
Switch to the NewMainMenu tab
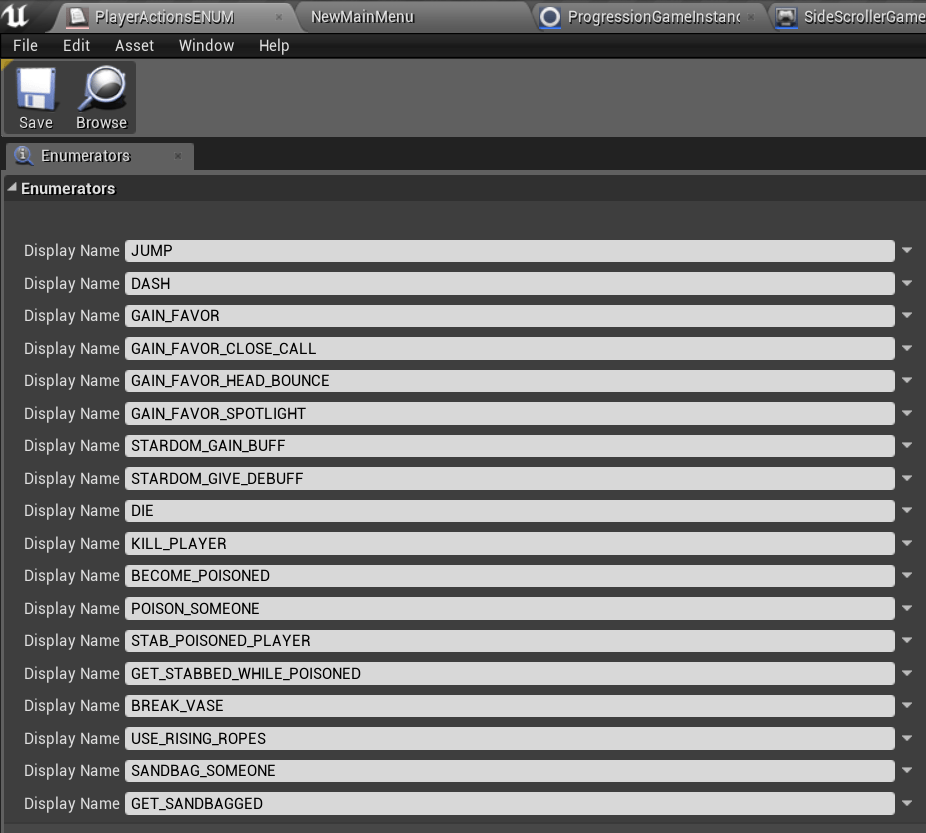[x=362, y=17]
